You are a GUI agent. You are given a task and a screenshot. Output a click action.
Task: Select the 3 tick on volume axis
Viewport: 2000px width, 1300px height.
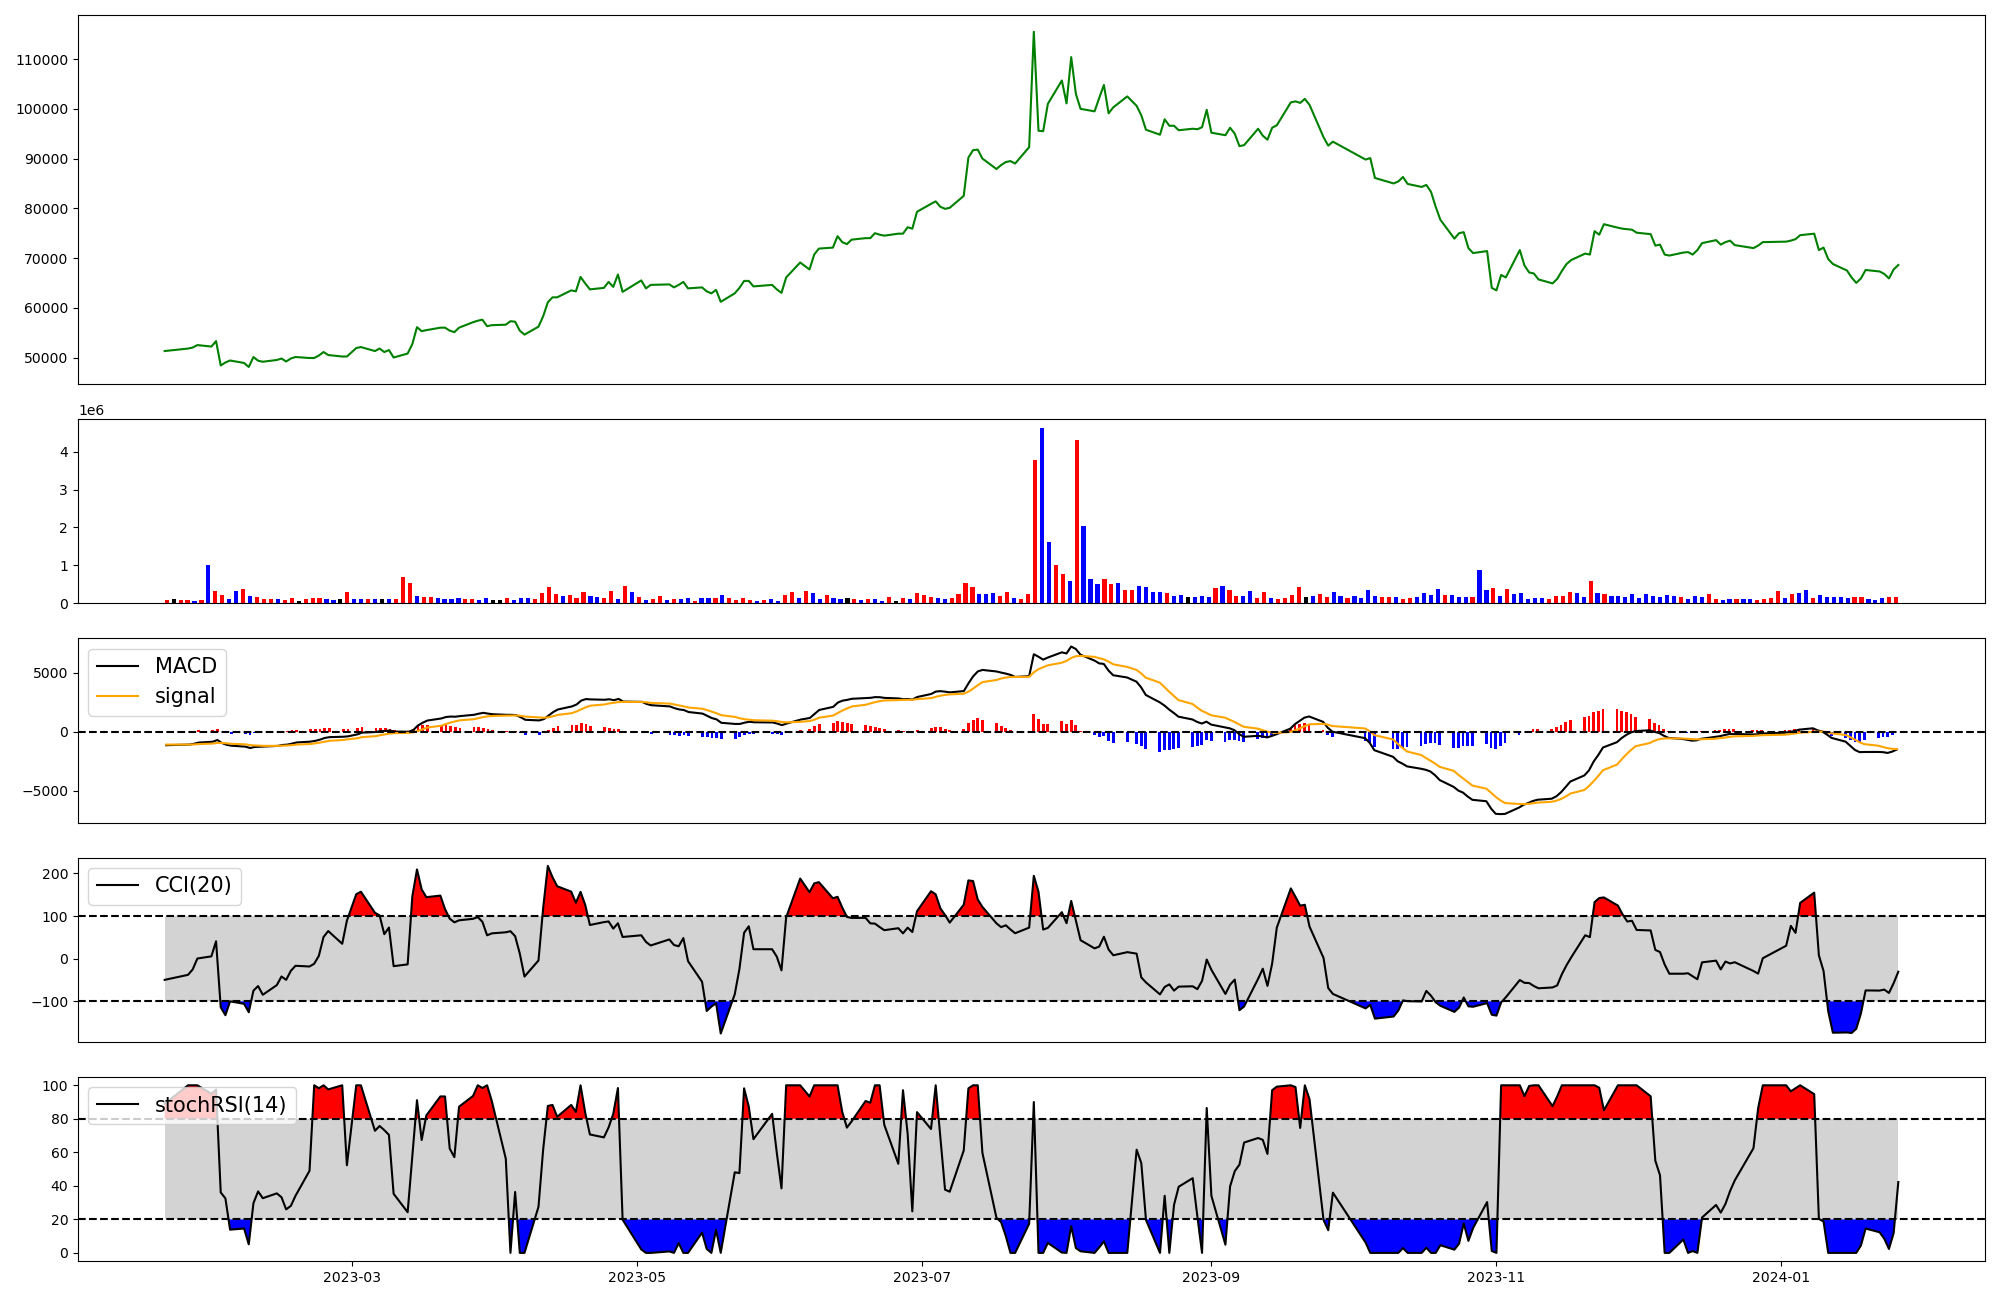64,490
